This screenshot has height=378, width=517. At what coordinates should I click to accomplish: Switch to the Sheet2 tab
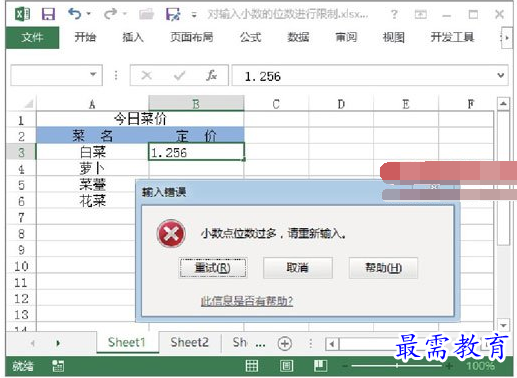tap(189, 342)
